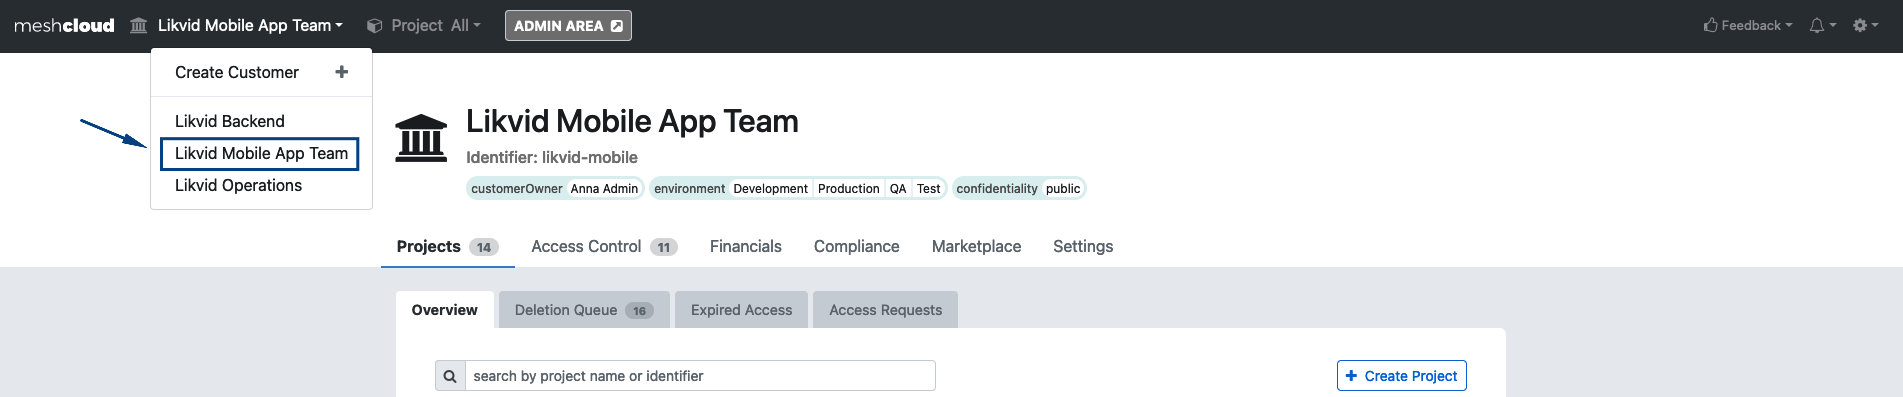Click the customerOwner Anna Admin tag
This screenshot has width=1903, height=397.
click(555, 188)
